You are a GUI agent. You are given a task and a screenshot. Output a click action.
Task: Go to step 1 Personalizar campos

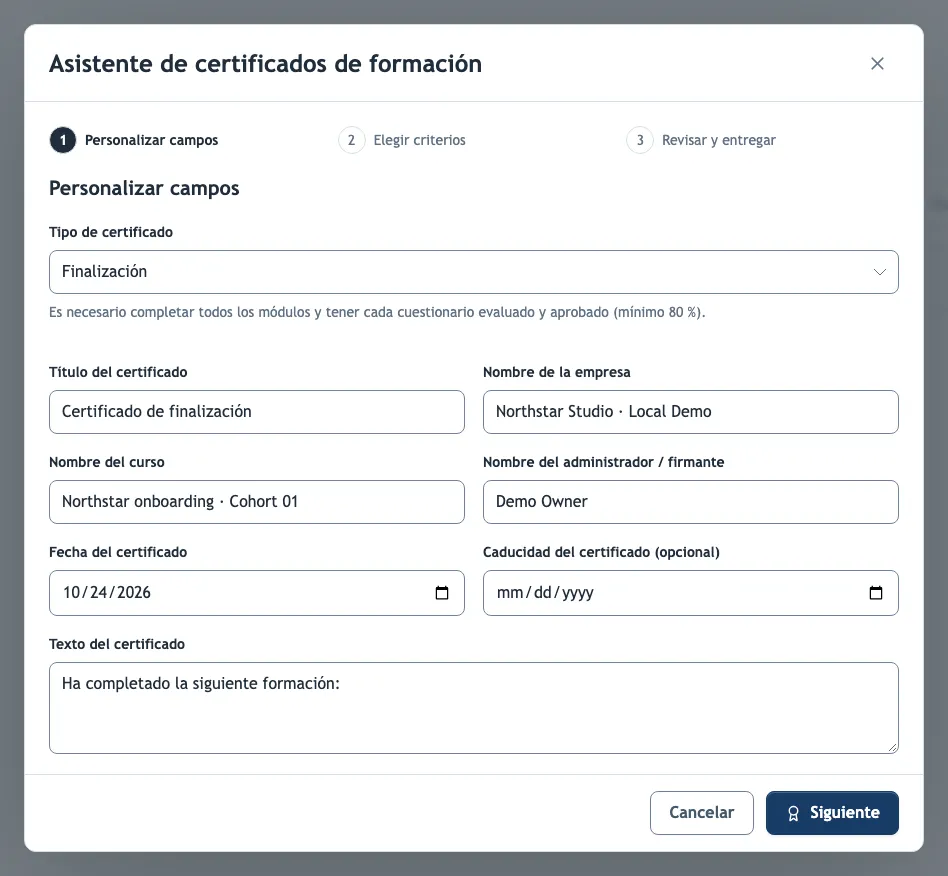pyautogui.click(x=134, y=140)
